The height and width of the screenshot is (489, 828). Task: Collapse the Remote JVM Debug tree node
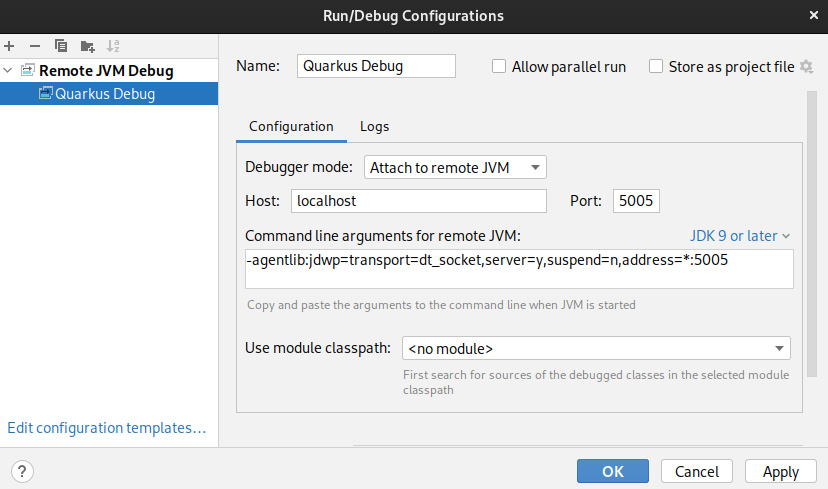click(8, 70)
